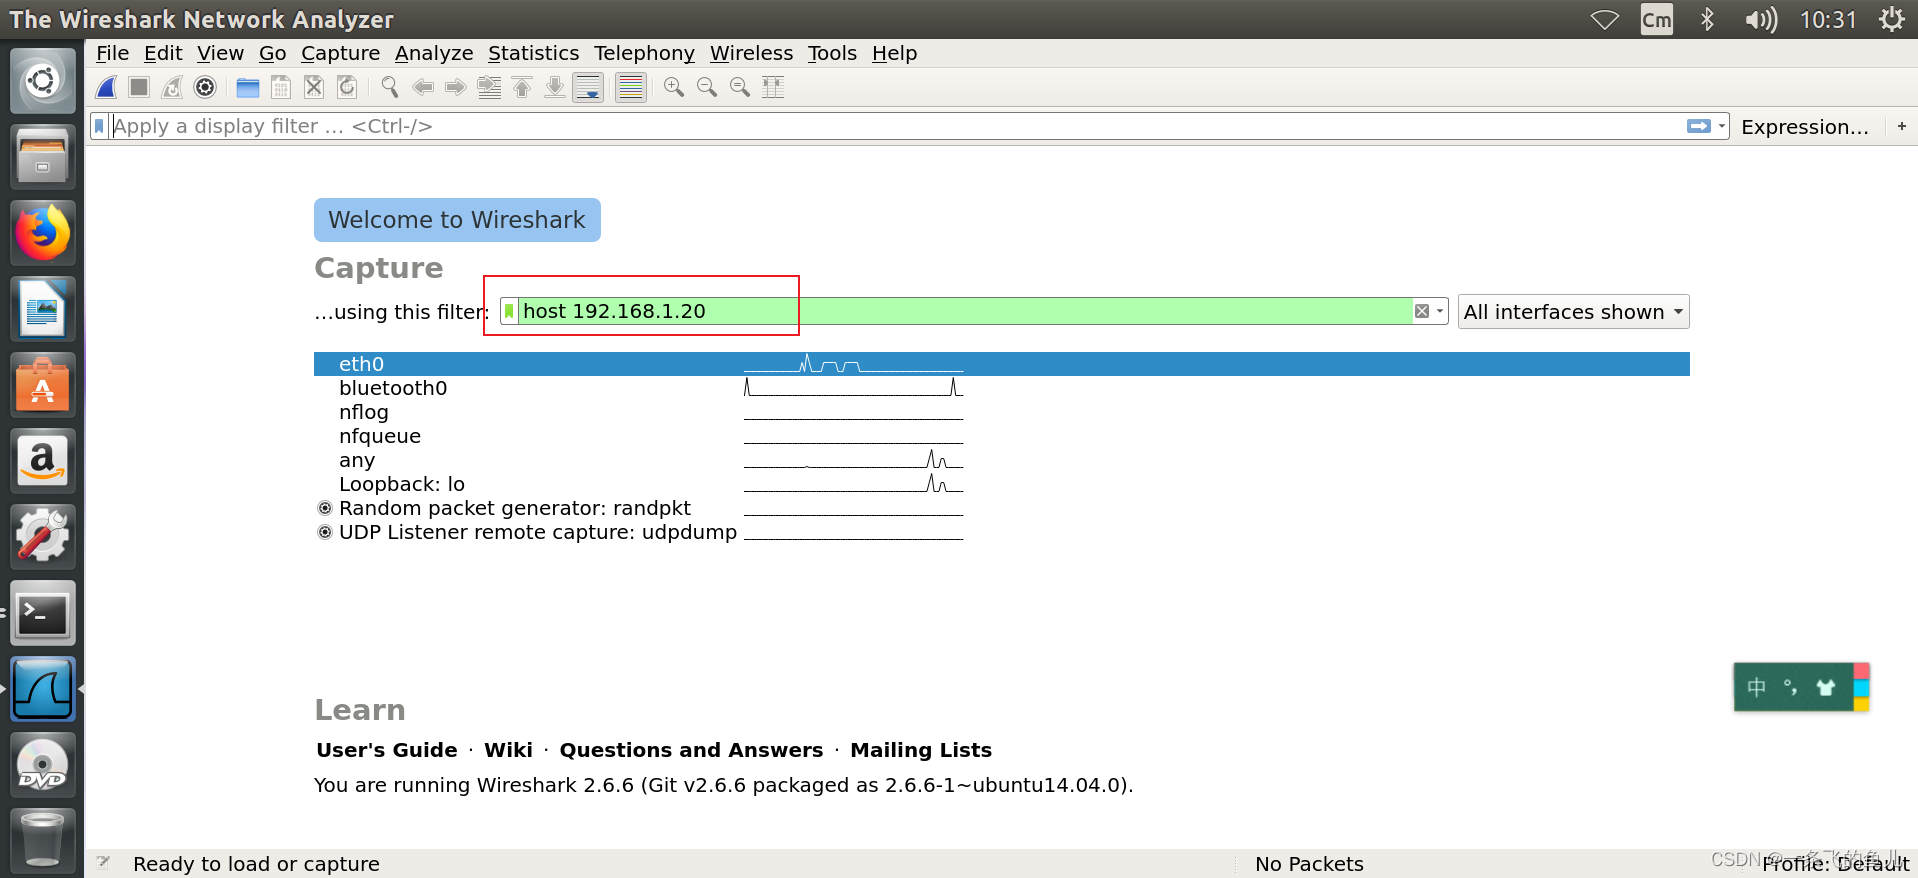Click the capture file properties status icon

(x=103, y=863)
